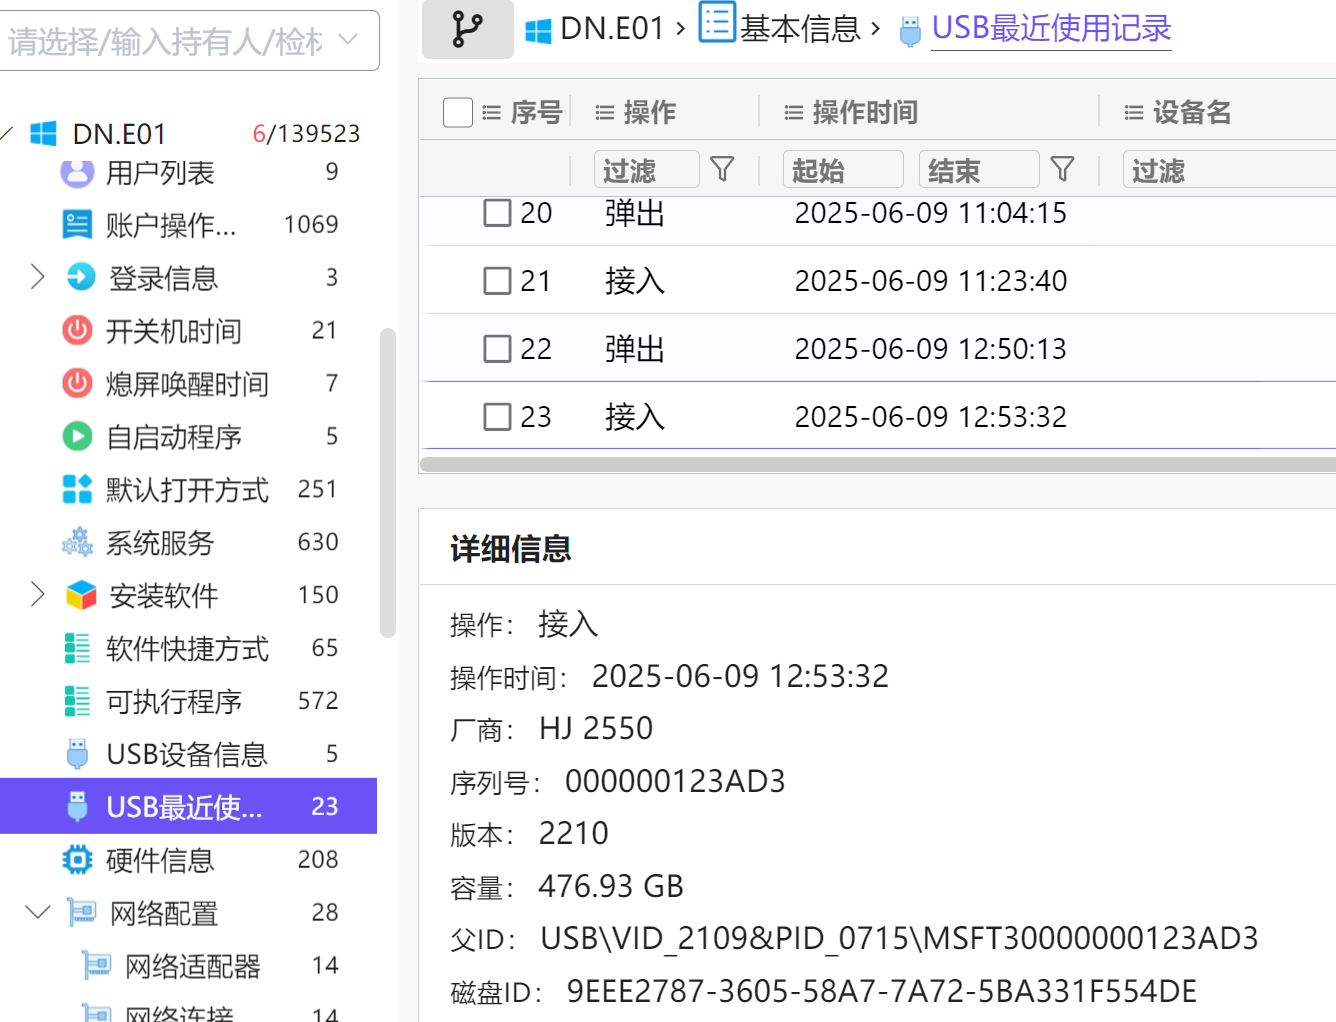Open 软件快捷方式 in the sidebar
Screen dimensions: 1336x1022
click(x=187, y=649)
